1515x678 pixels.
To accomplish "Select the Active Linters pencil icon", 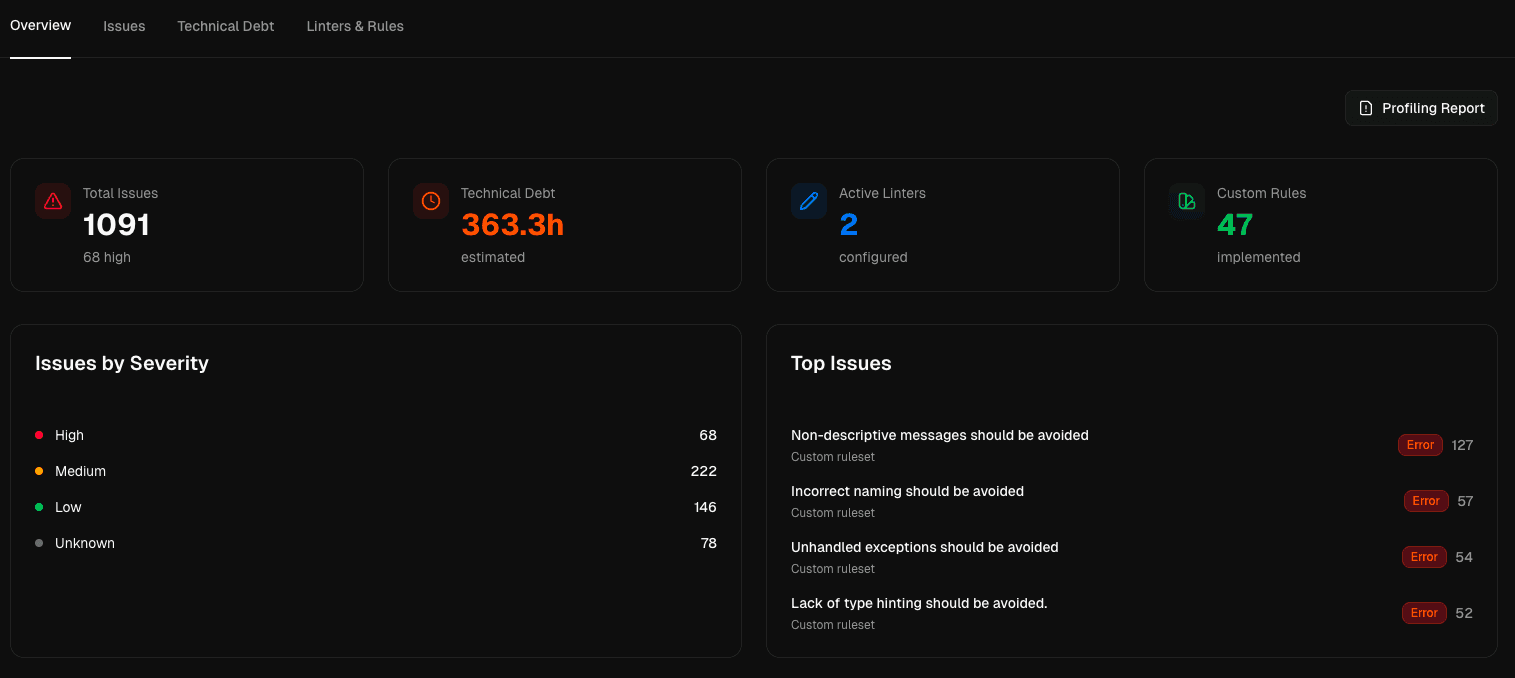I will (x=808, y=201).
